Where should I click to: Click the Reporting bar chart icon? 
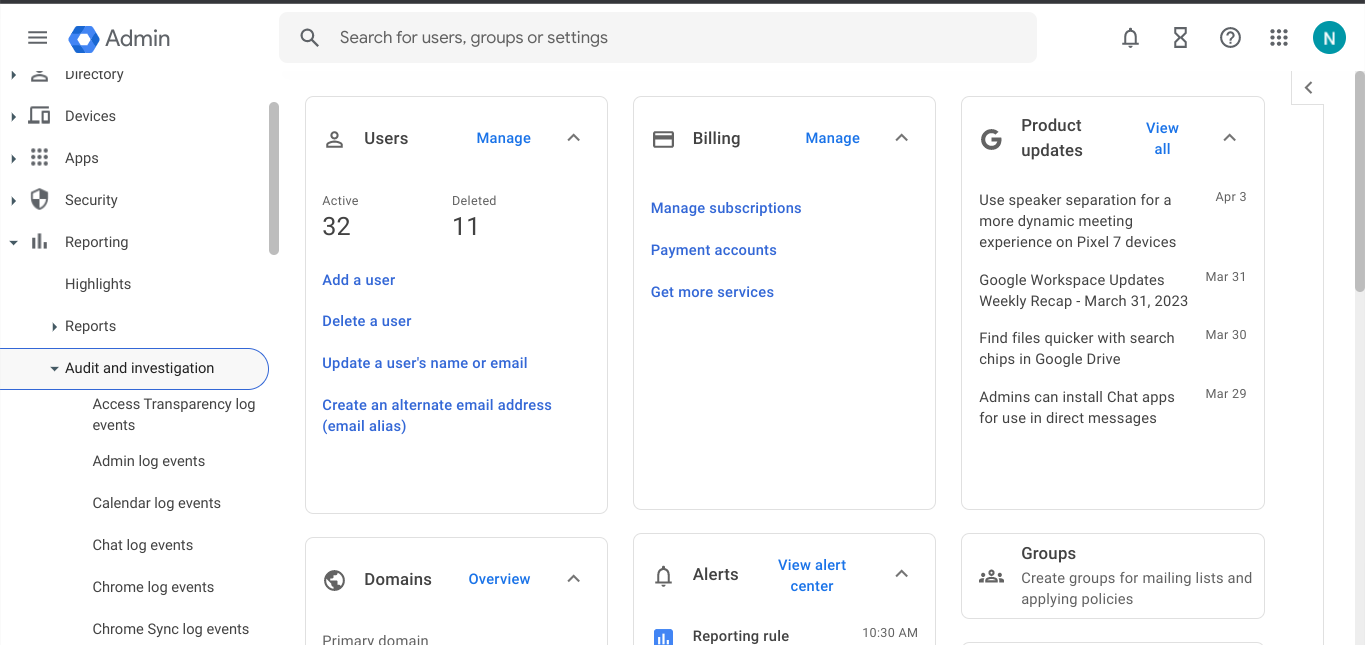[x=39, y=242]
